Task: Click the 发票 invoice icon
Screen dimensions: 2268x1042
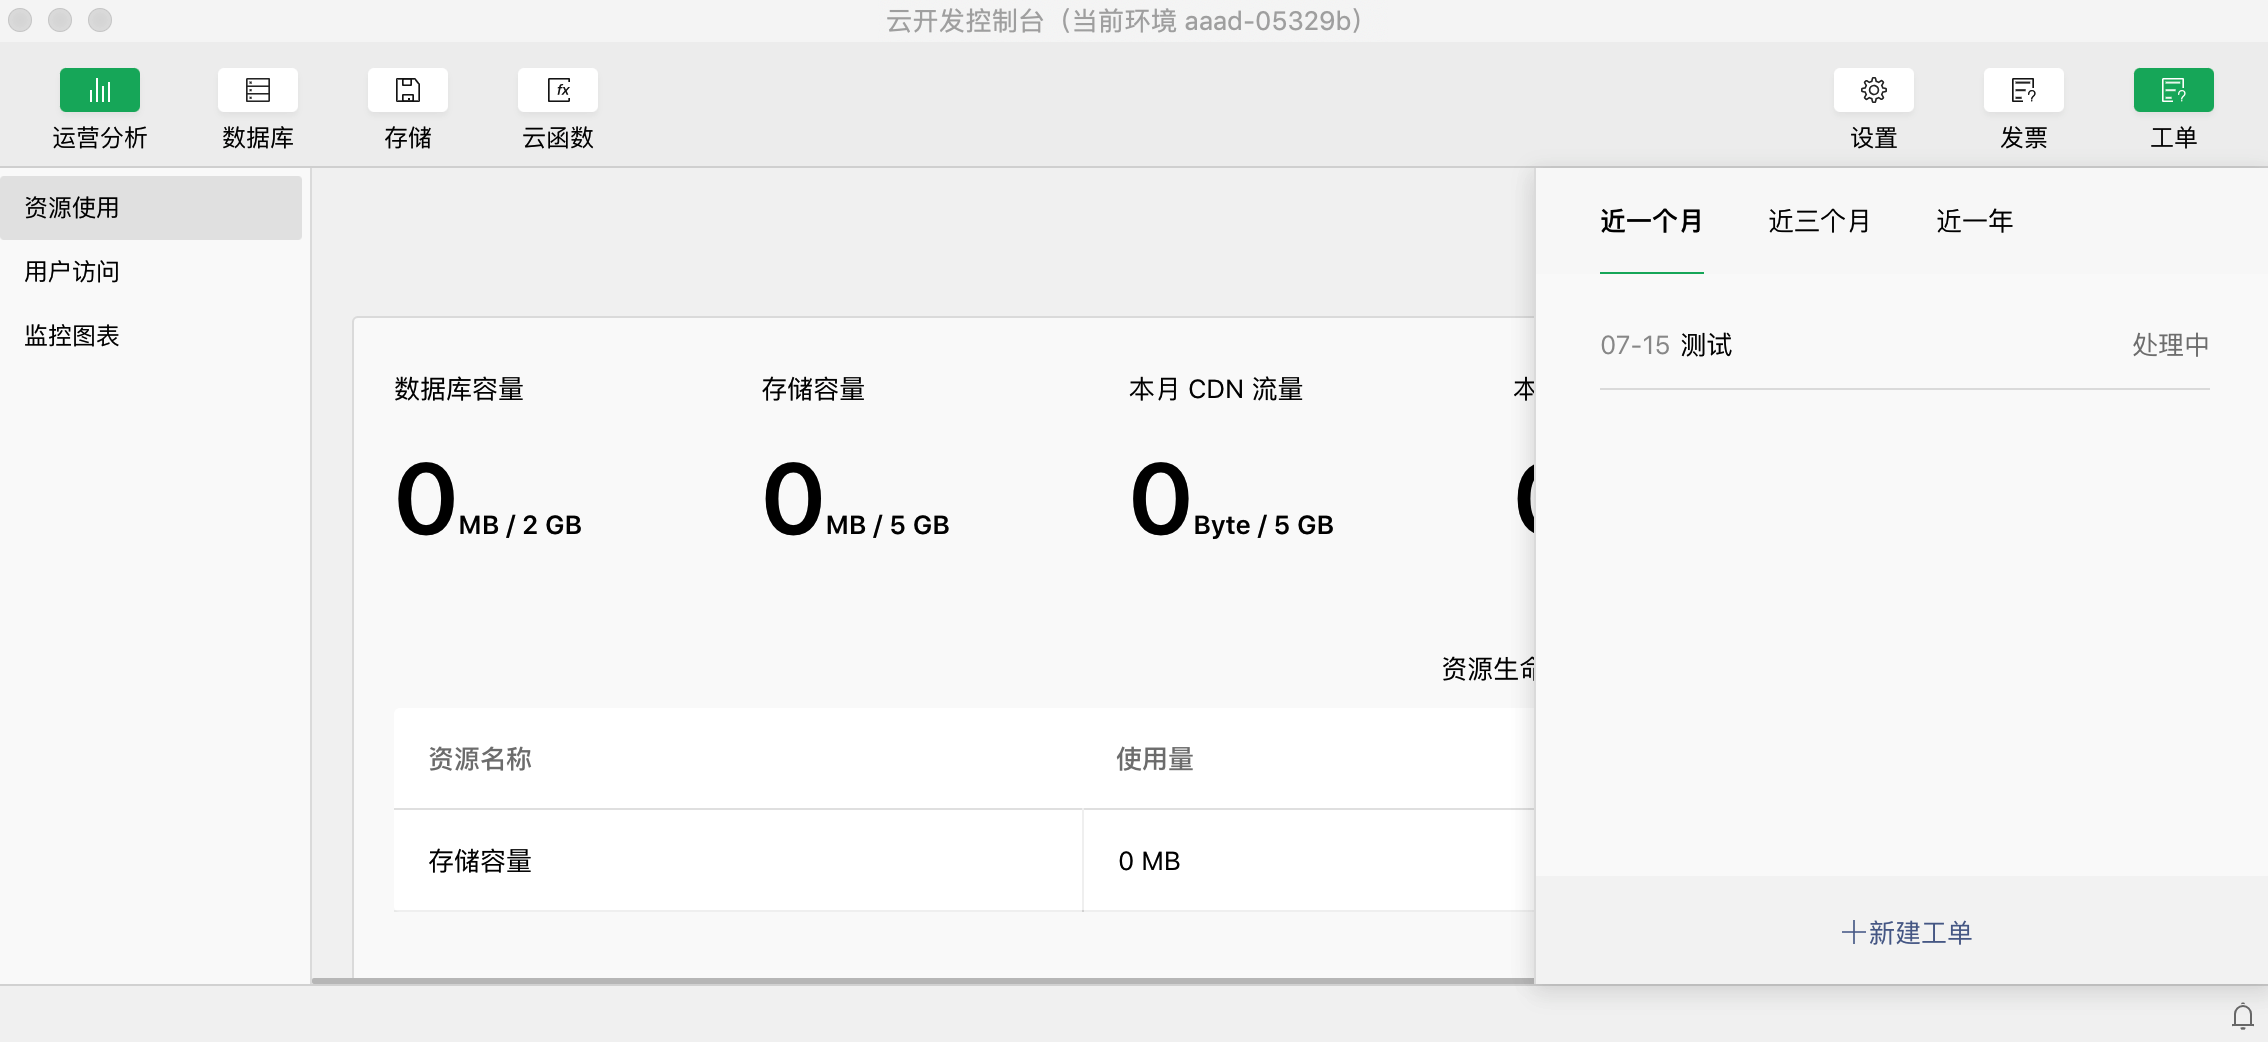Action: click(2023, 91)
